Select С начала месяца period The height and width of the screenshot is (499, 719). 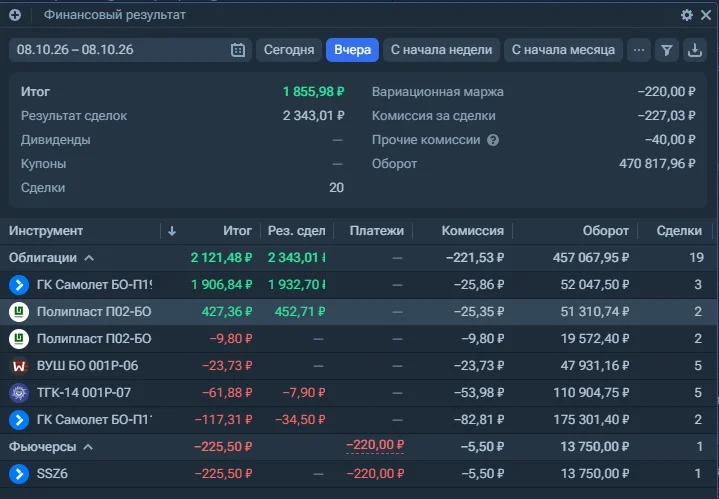563,50
